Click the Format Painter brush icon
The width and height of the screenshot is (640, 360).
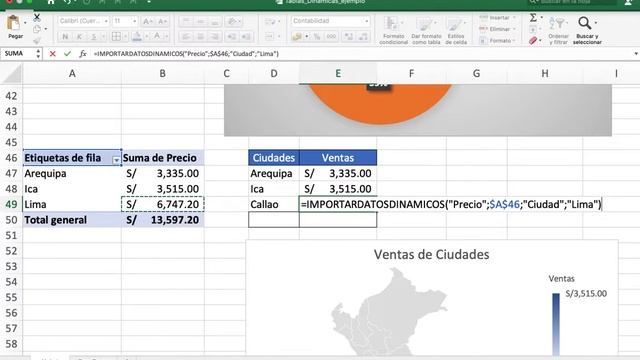pos(37,40)
